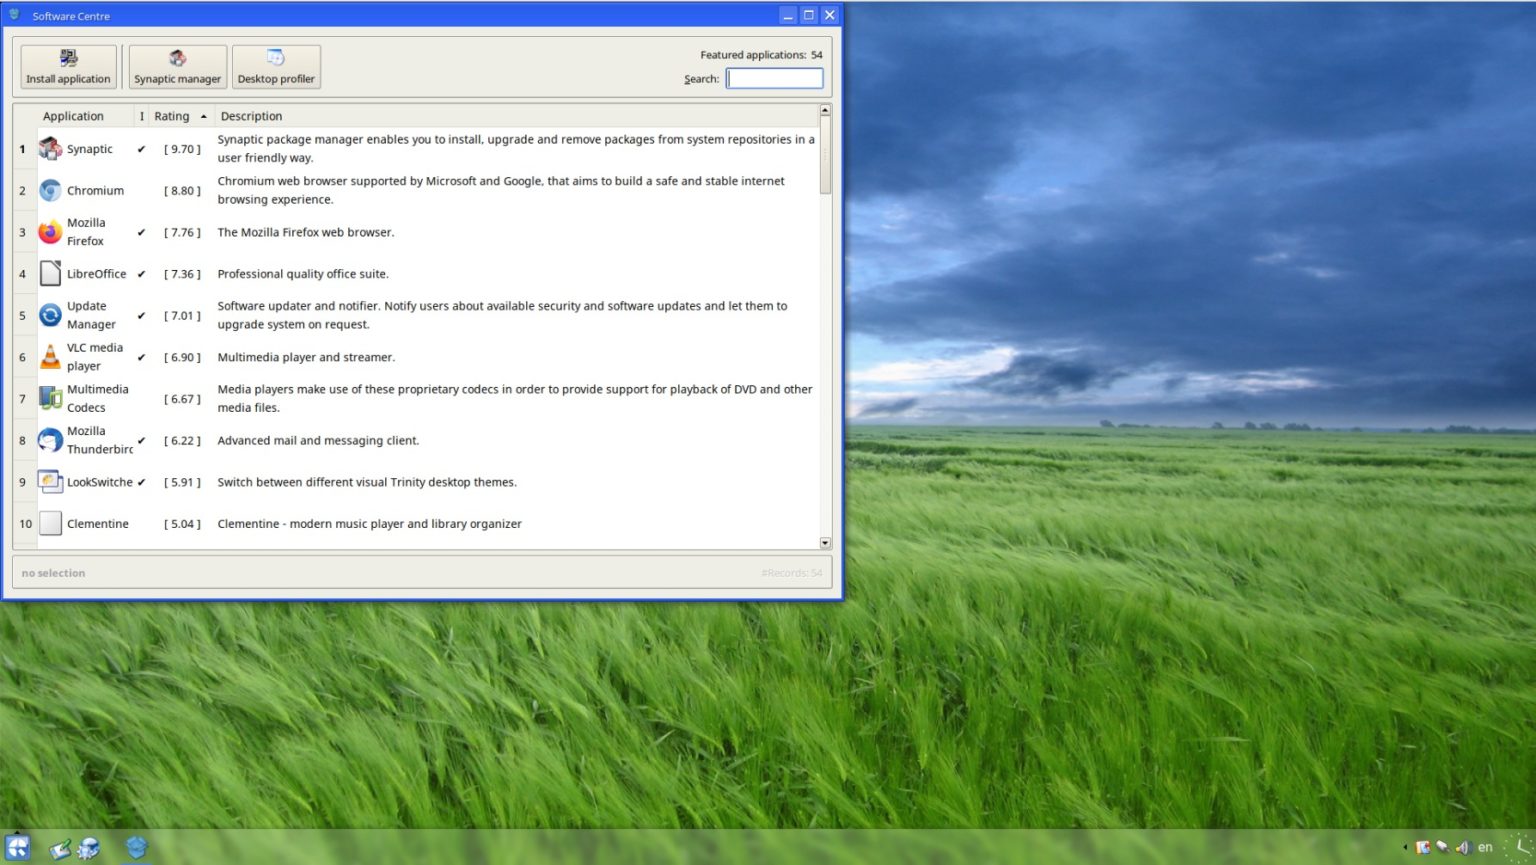Viewport: 1536px width, 865px height.
Task: Click the installed checkmark for Synaptic
Action: tap(141, 149)
